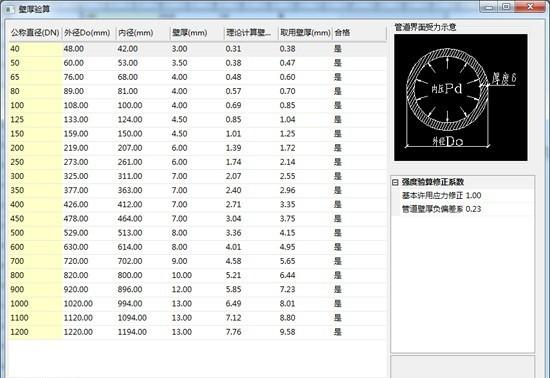Click adopted thickness value 6.44
The width and height of the screenshot is (550, 378).
coord(287,275)
